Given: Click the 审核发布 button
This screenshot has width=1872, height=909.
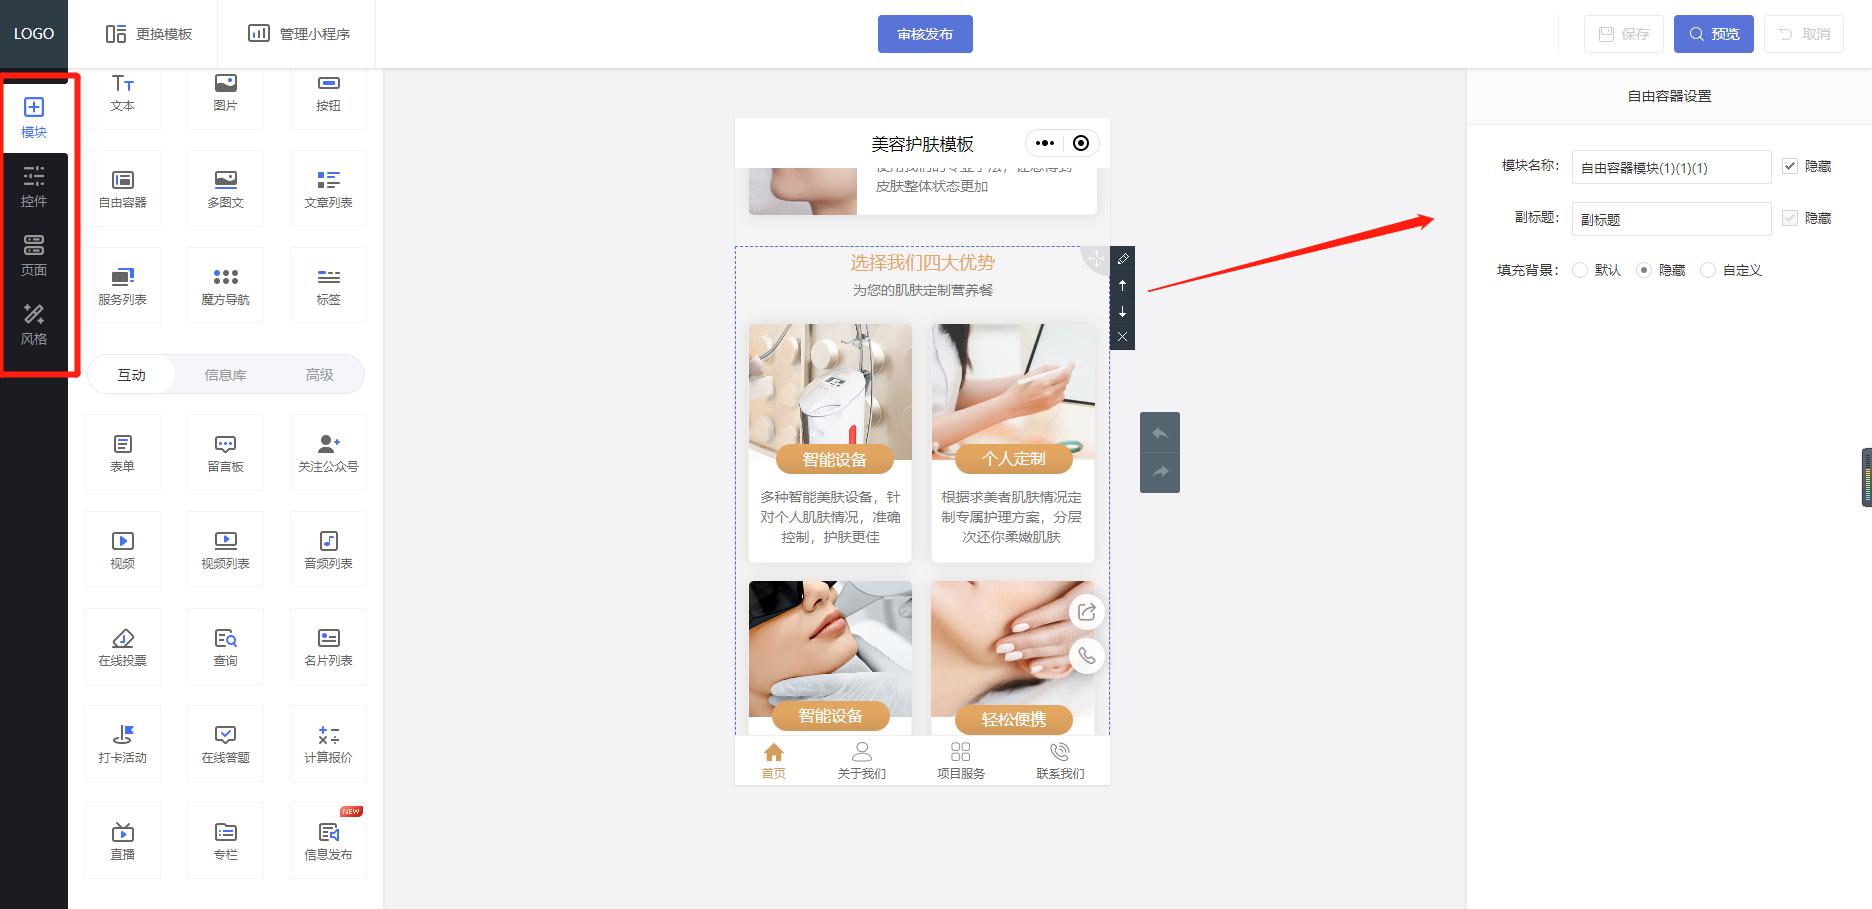Looking at the screenshot, I should point(925,34).
